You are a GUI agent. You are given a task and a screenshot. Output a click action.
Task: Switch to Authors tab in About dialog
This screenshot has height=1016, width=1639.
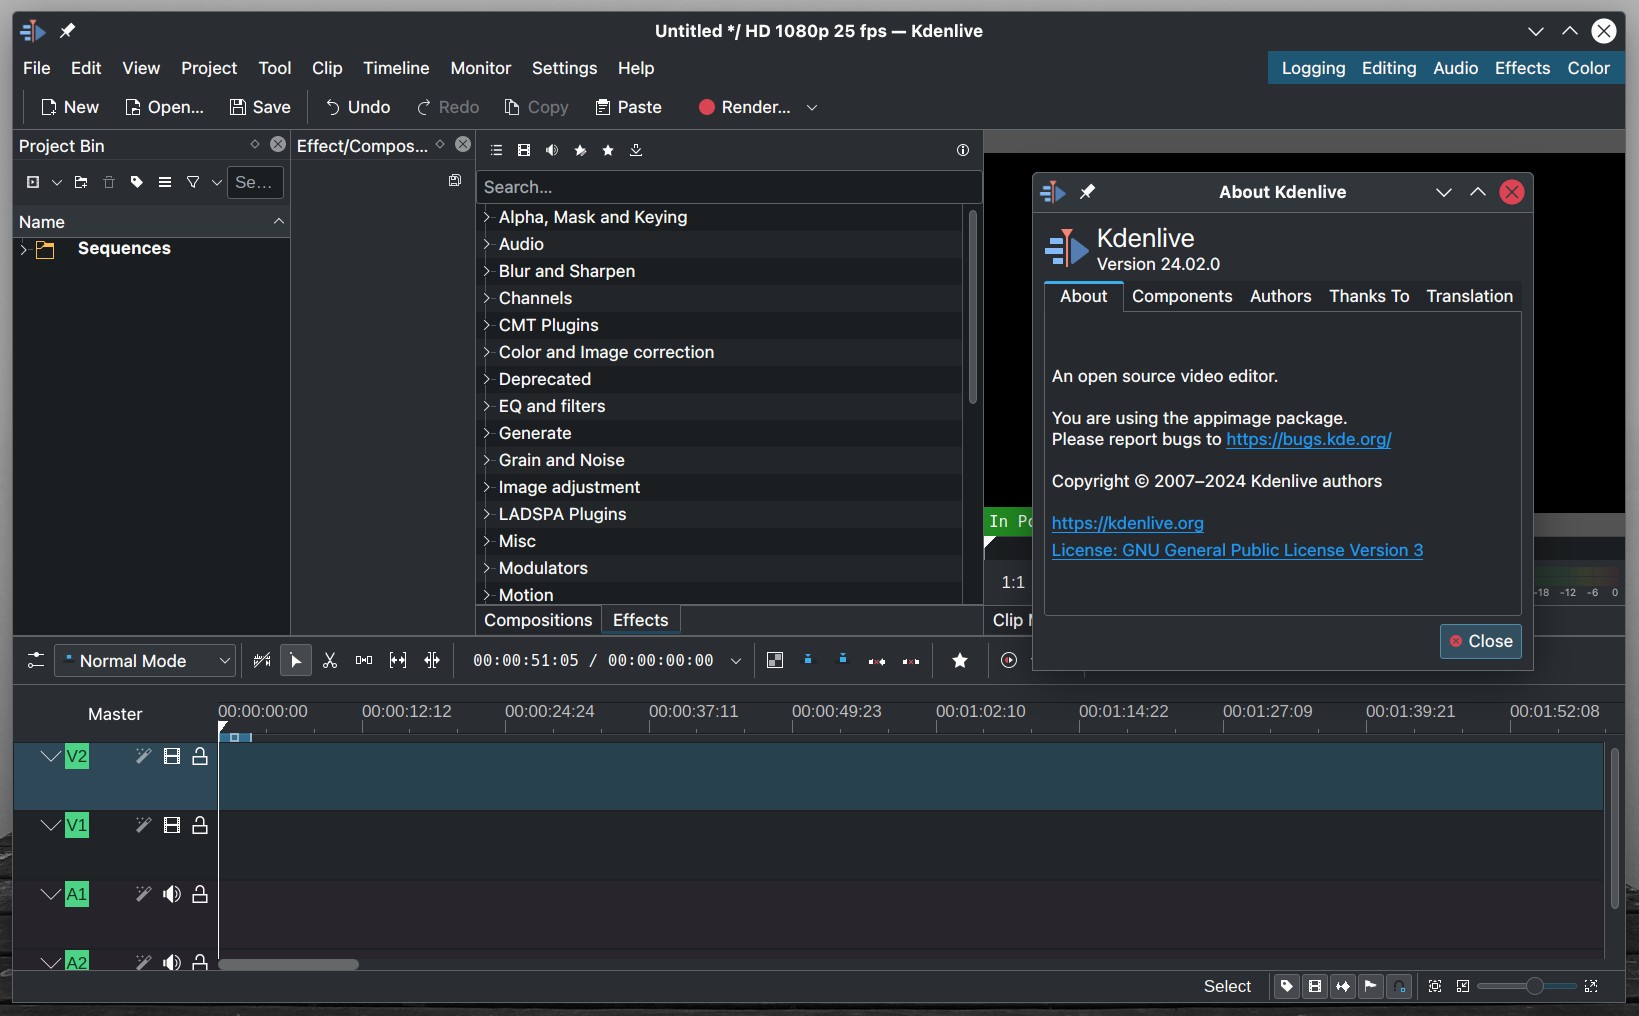[x=1280, y=296]
